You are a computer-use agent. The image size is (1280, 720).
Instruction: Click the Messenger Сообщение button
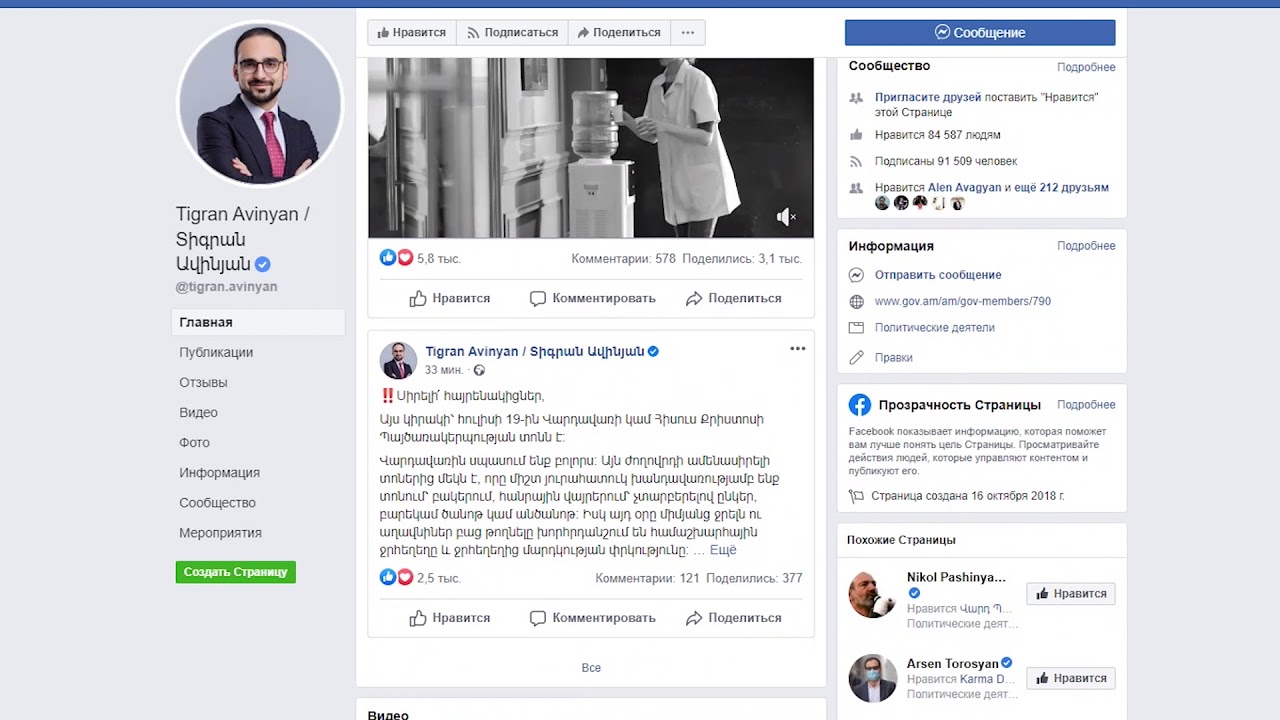(979, 32)
